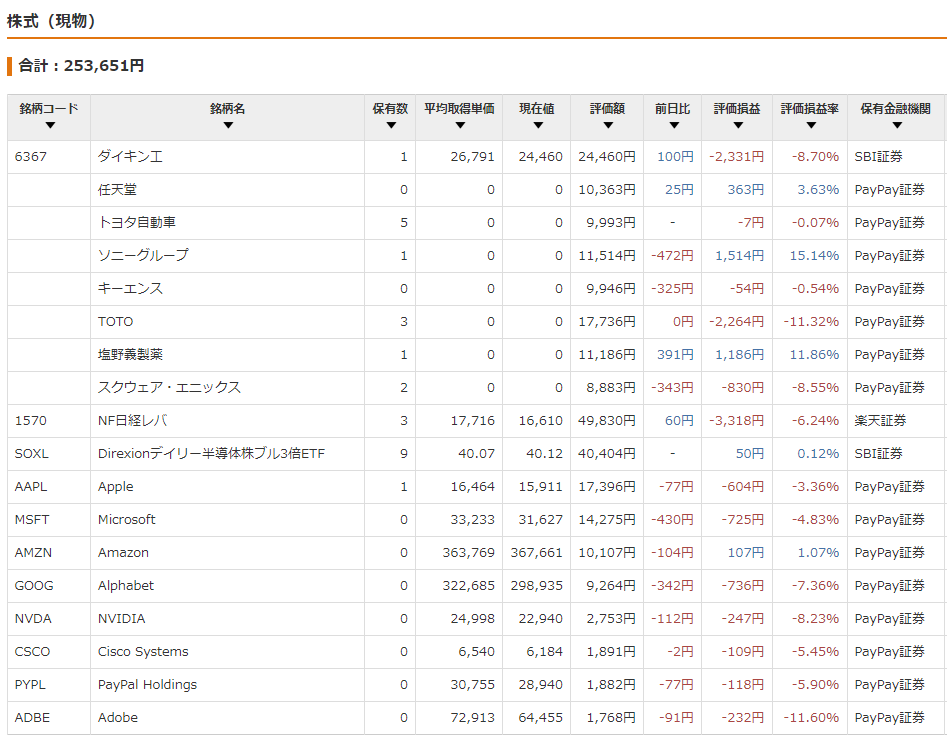Image resolution: width=947 pixels, height=741 pixels.
Task: Click ticker code NVDA
Action: (33, 618)
